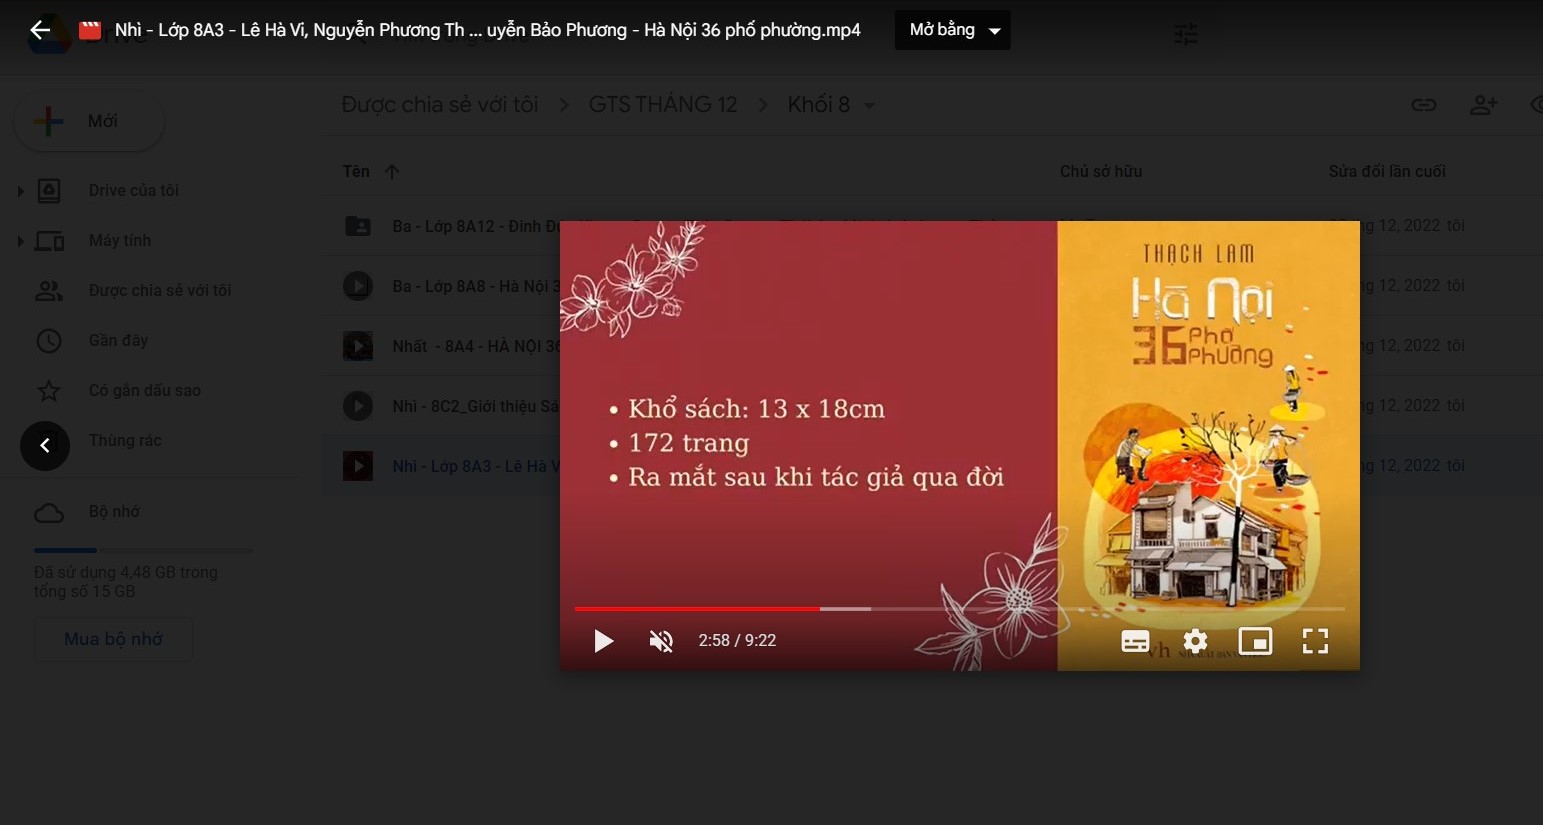Image resolution: width=1543 pixels, height=825 pixels.
Task: Select the 'Ba - Lớp 8A8 - Hà Nội' file
Action: pyautogui.click(x=932, y=286)
